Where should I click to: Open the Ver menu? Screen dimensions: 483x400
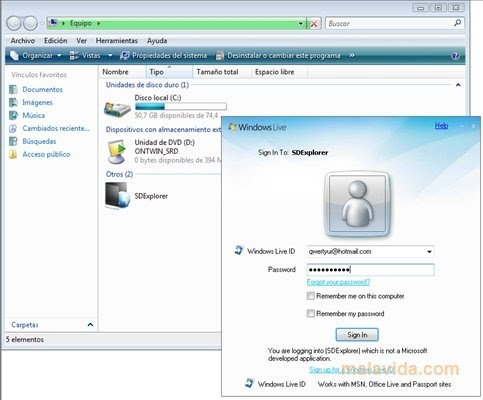point(81,41)
